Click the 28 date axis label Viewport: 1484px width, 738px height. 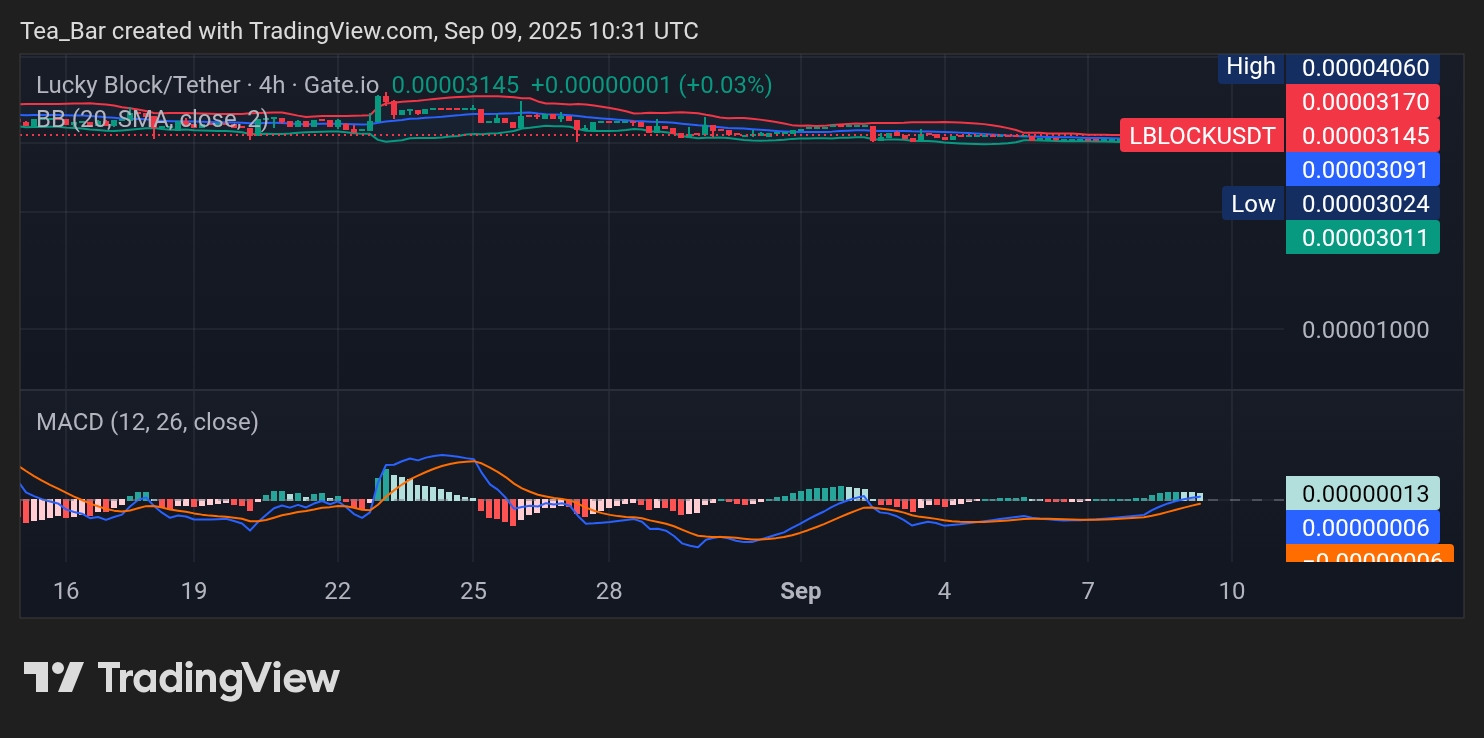pyautogui.click(x=609, y=591)
